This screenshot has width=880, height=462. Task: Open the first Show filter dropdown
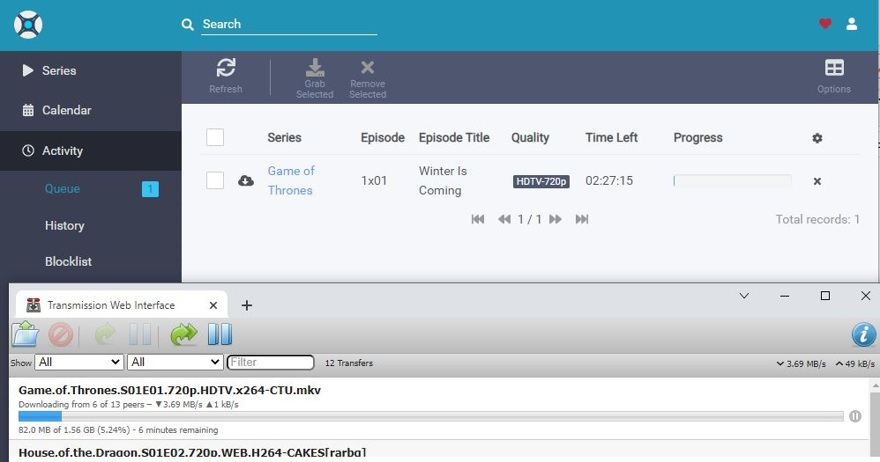click(x=79, y=362)
